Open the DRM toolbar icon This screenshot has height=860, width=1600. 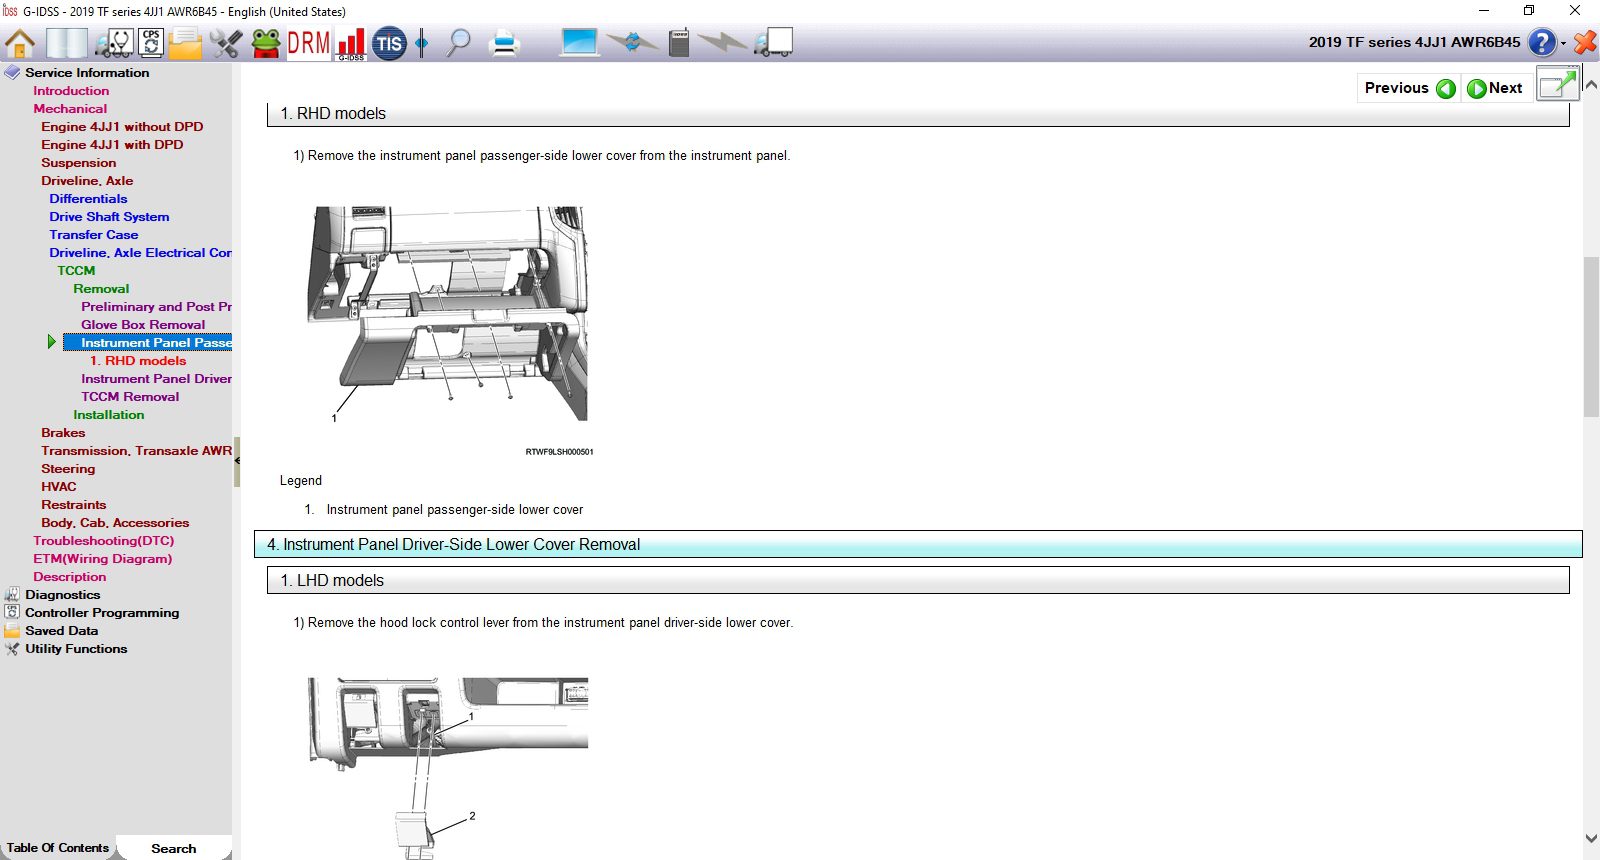pos(308,43)
